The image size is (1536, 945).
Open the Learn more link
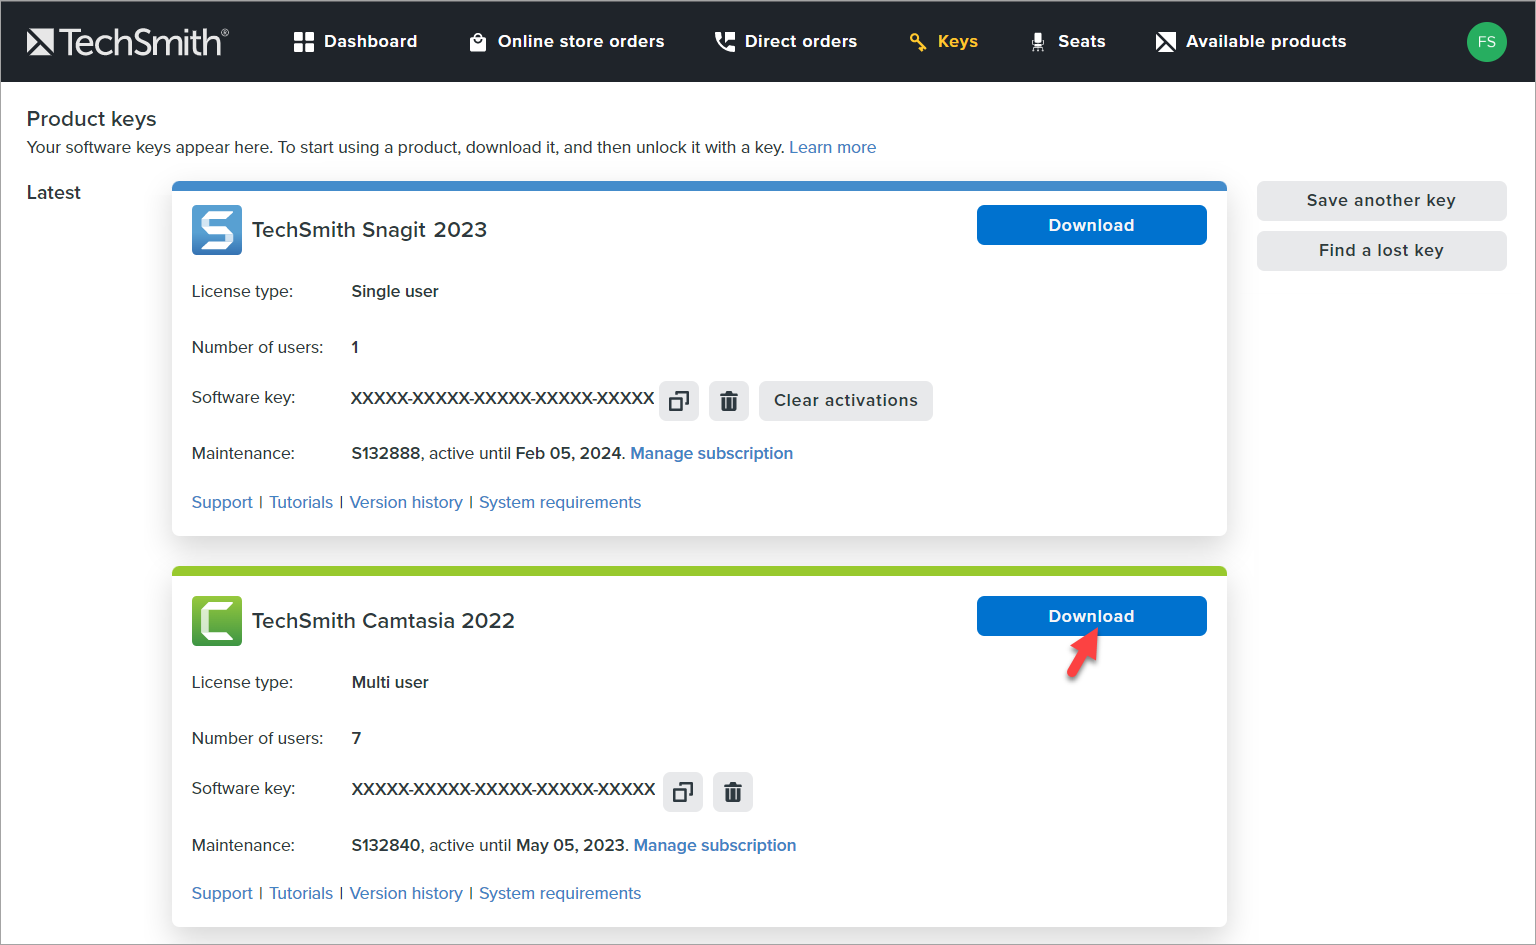click(x=832, y=147)
